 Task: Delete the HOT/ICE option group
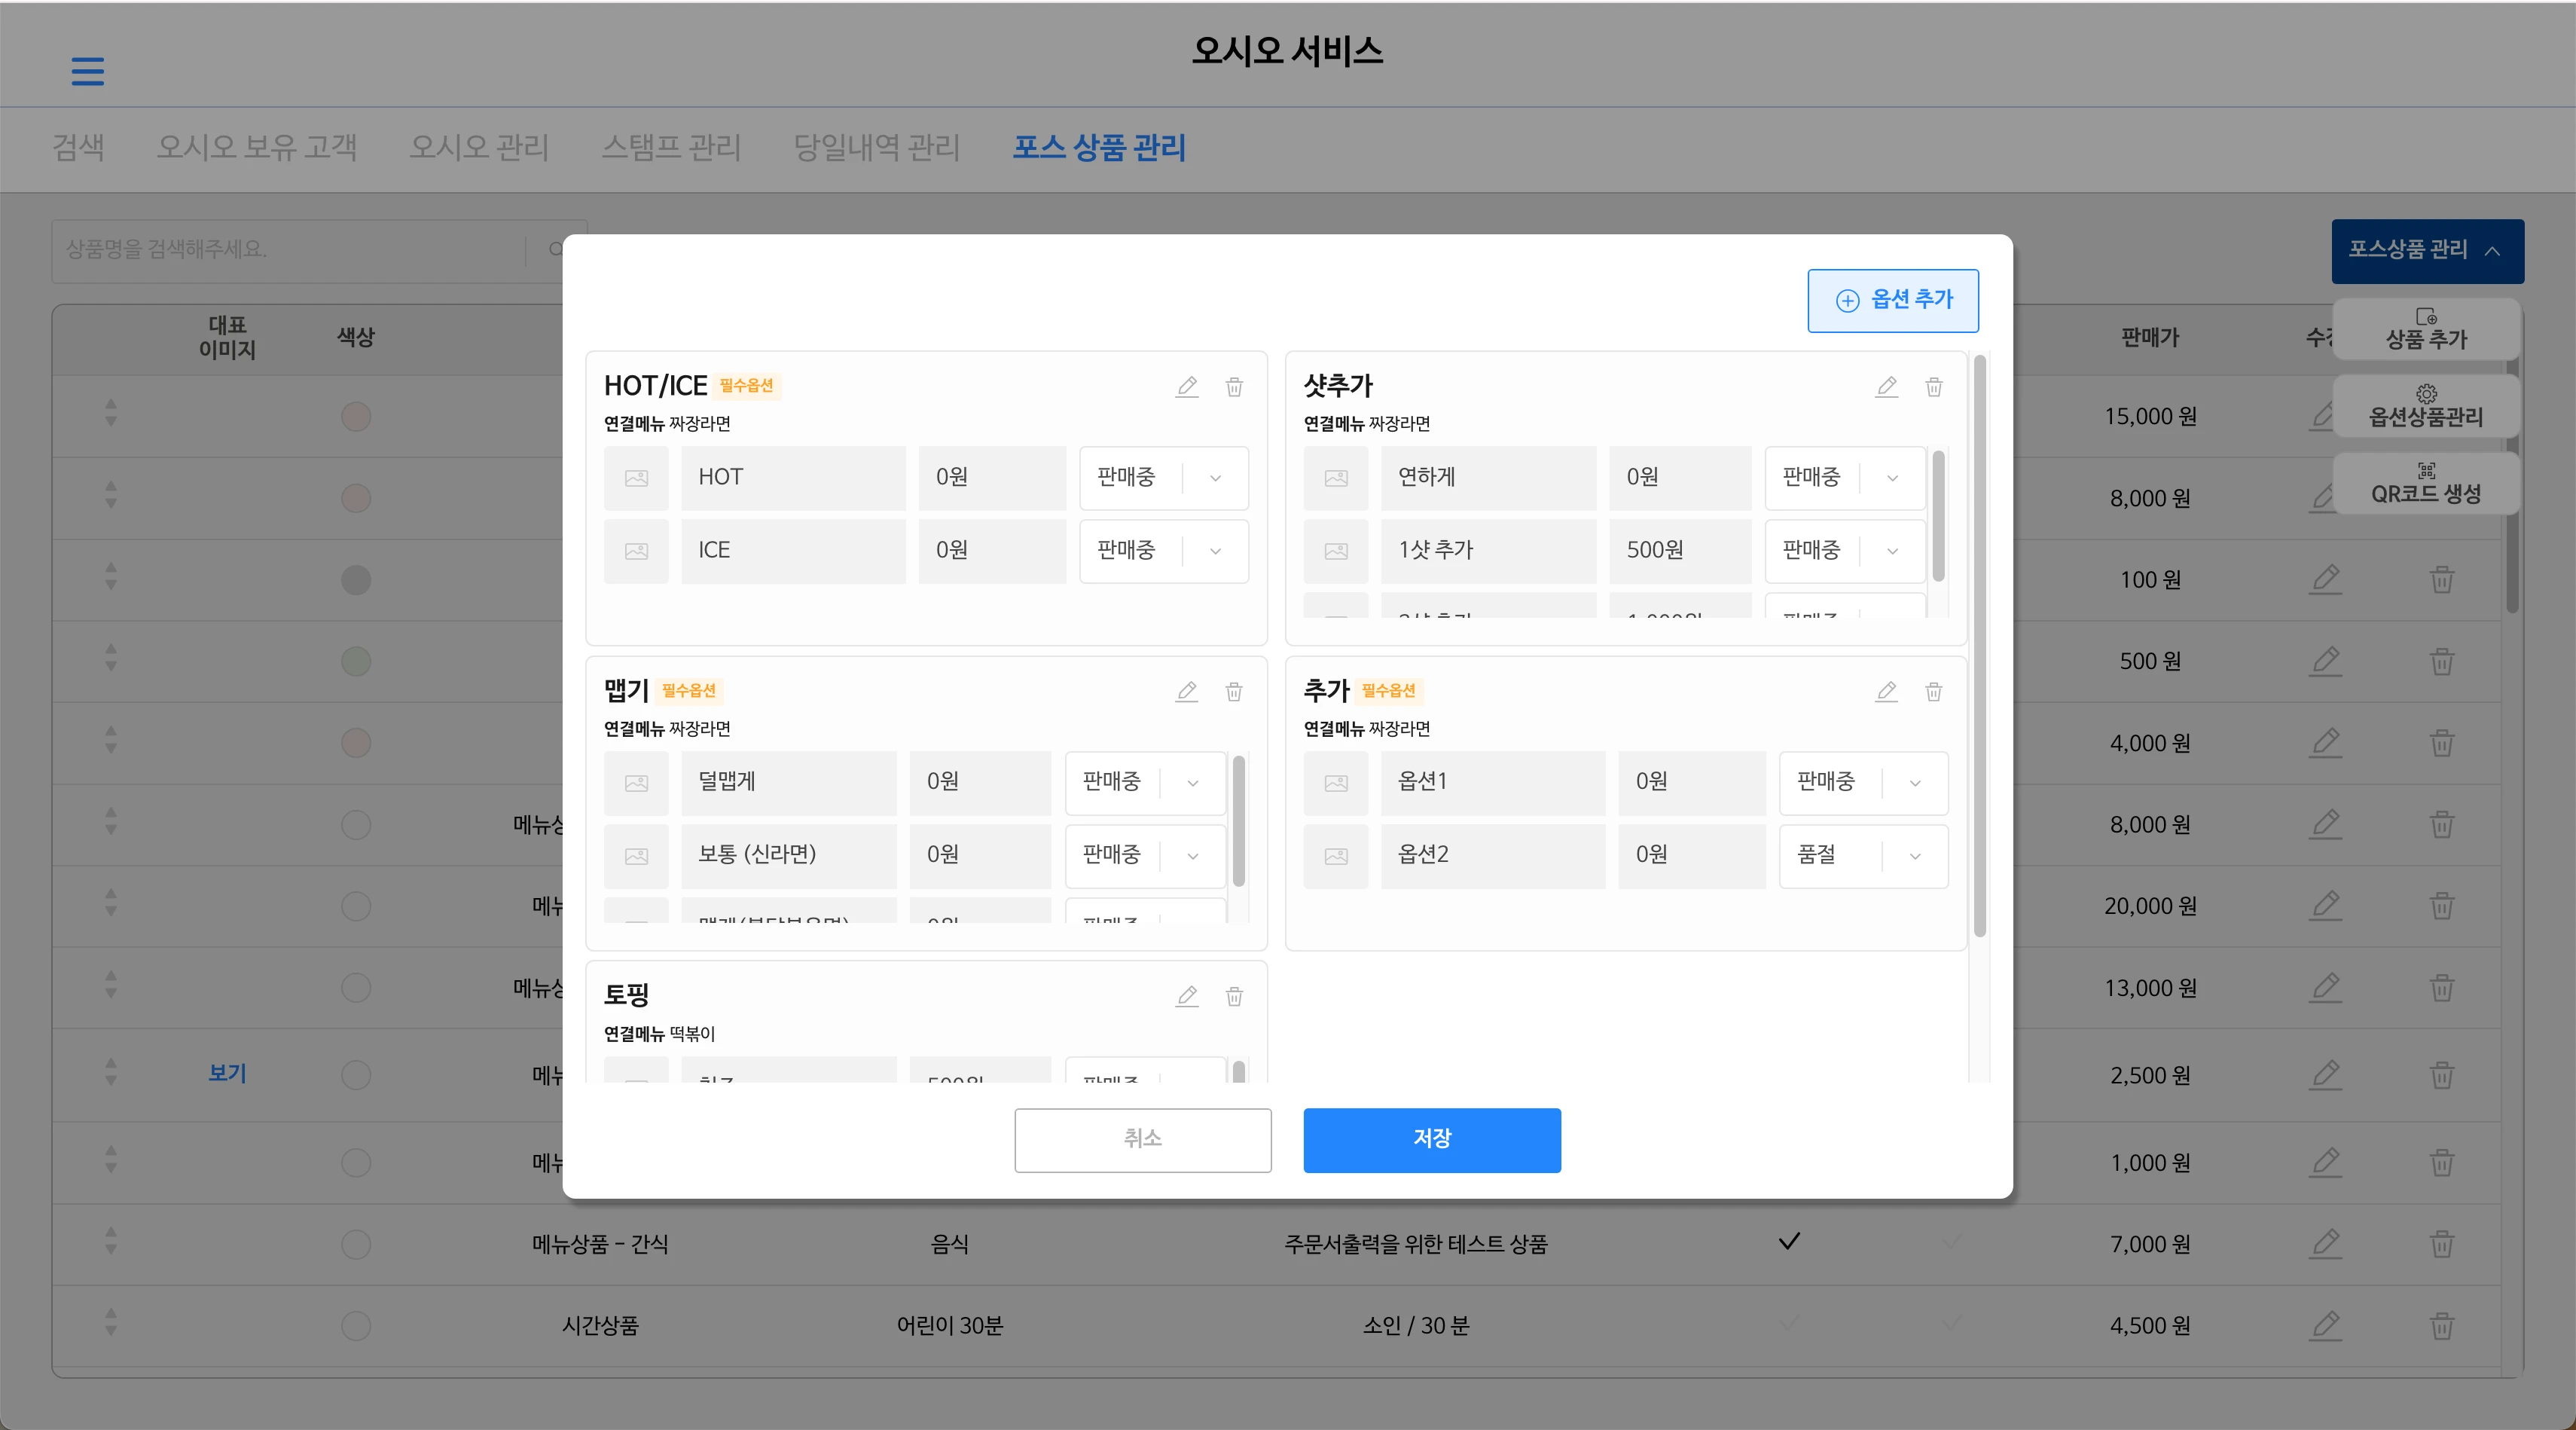point(1234,386)
